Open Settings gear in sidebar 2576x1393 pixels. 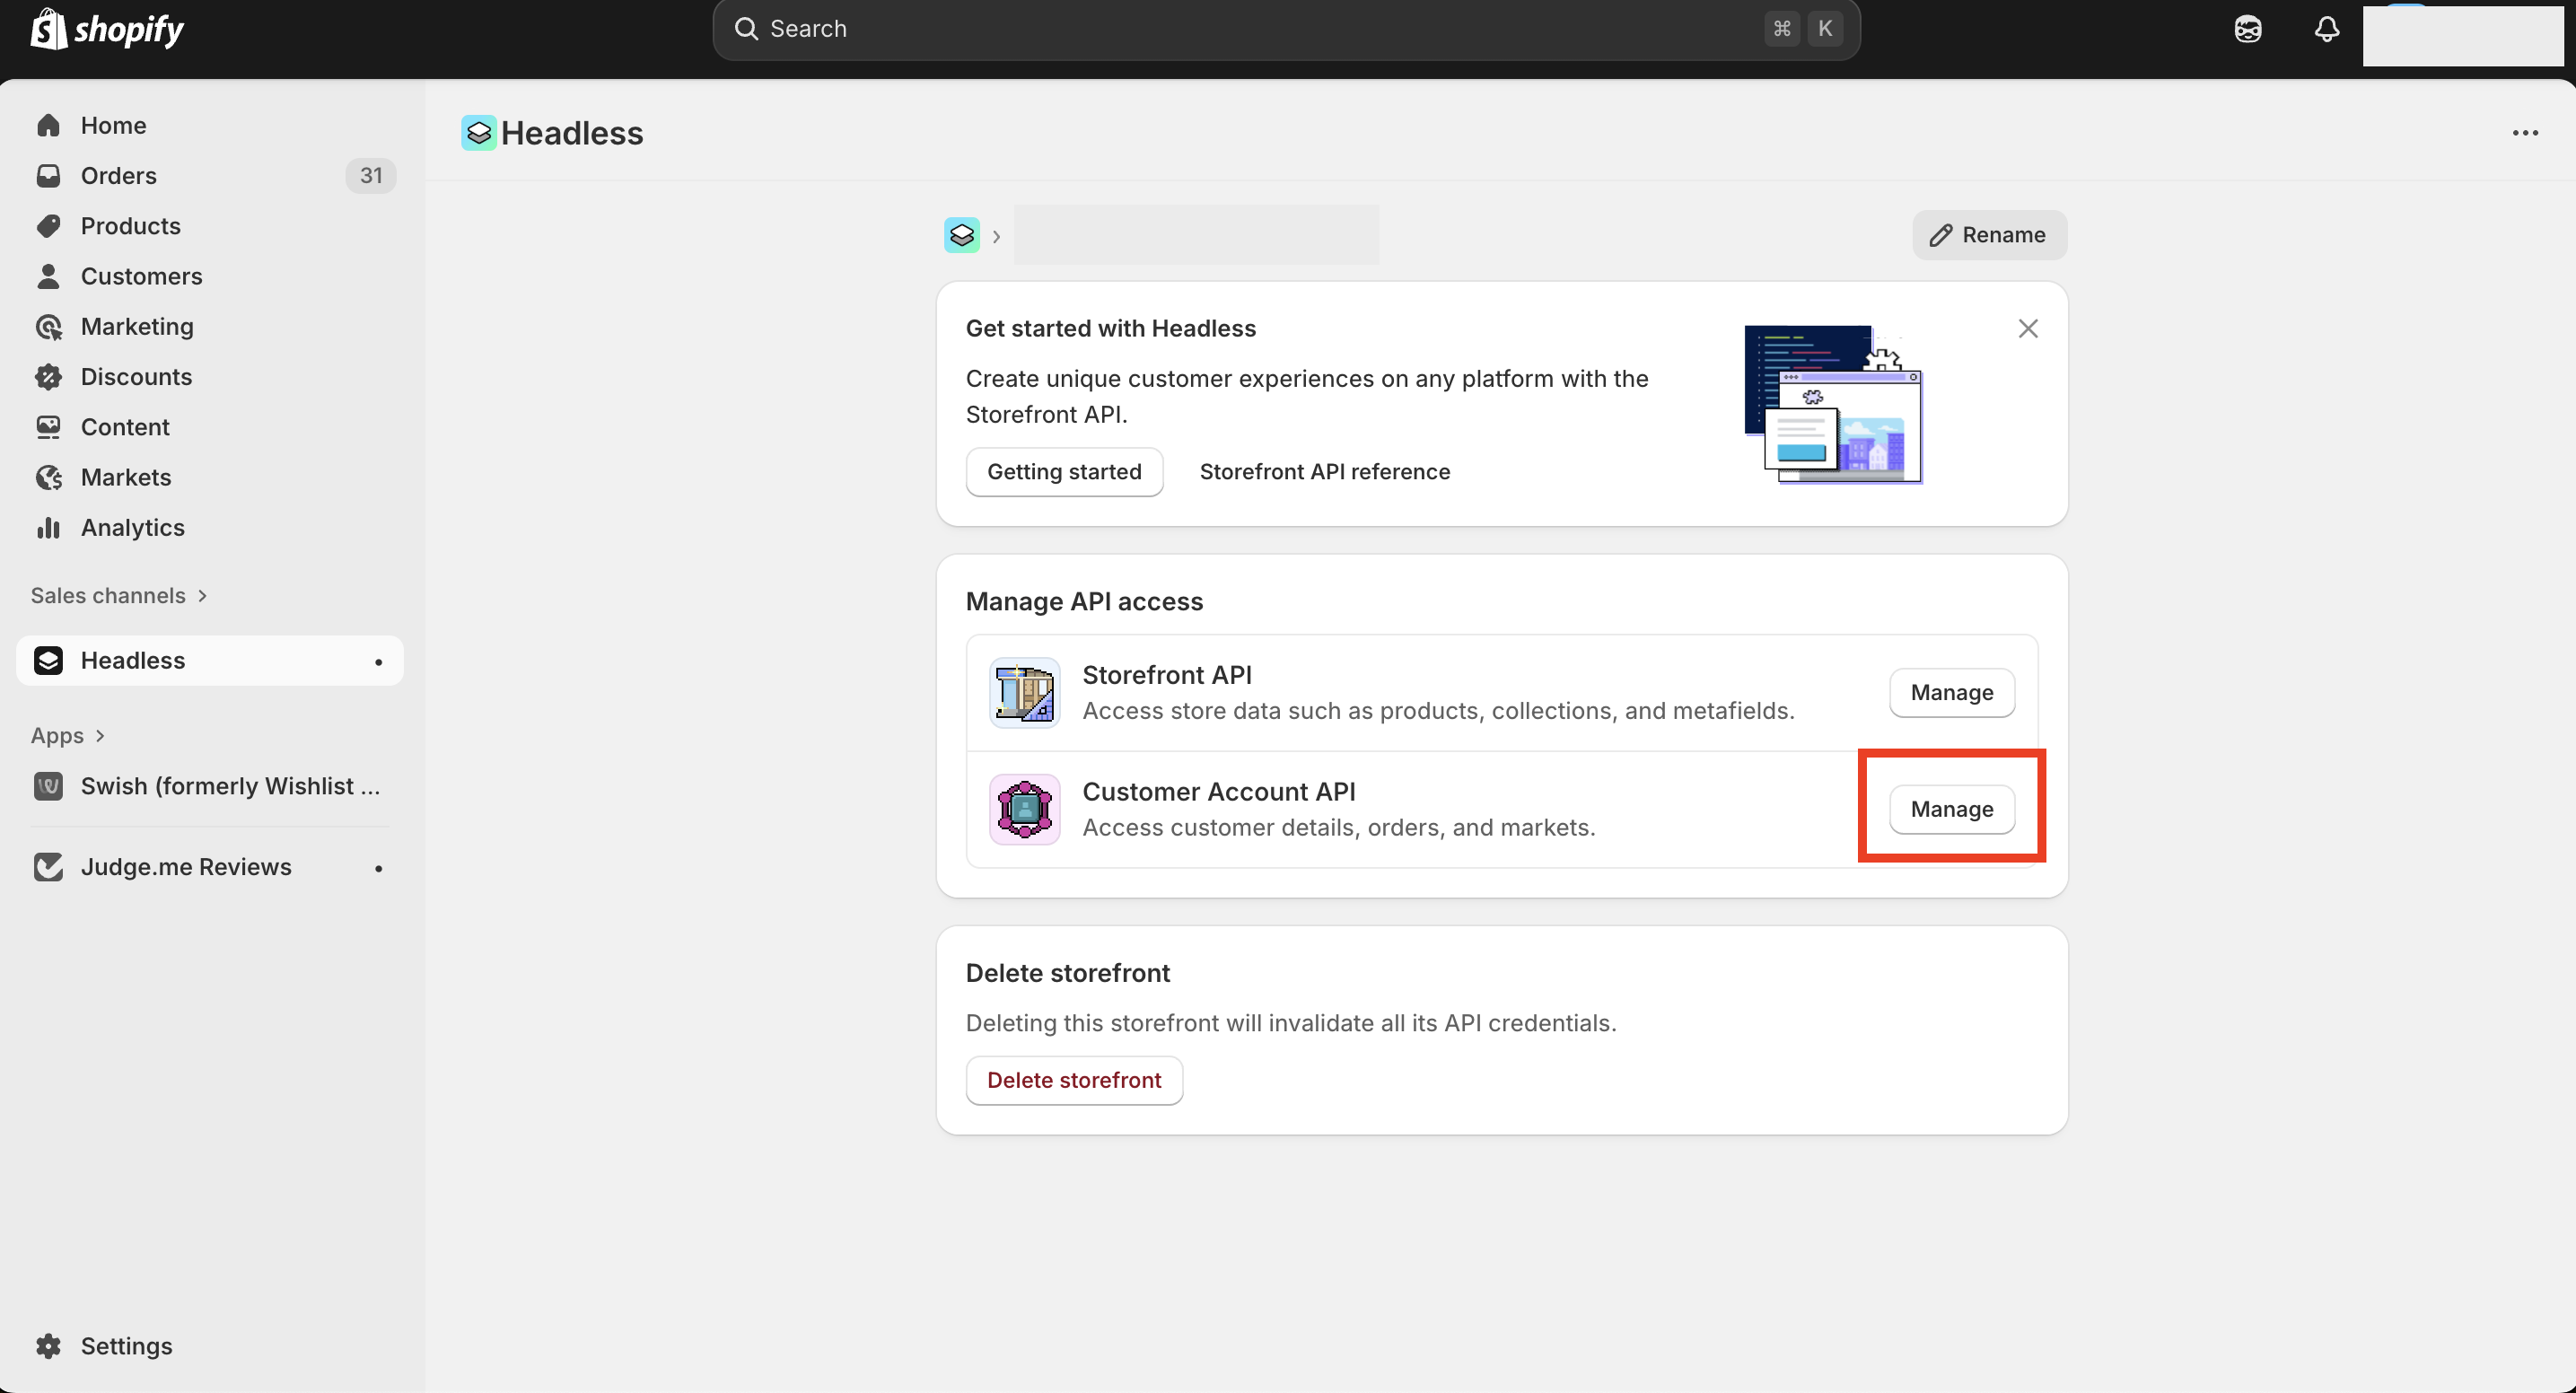pos(48,1345)
